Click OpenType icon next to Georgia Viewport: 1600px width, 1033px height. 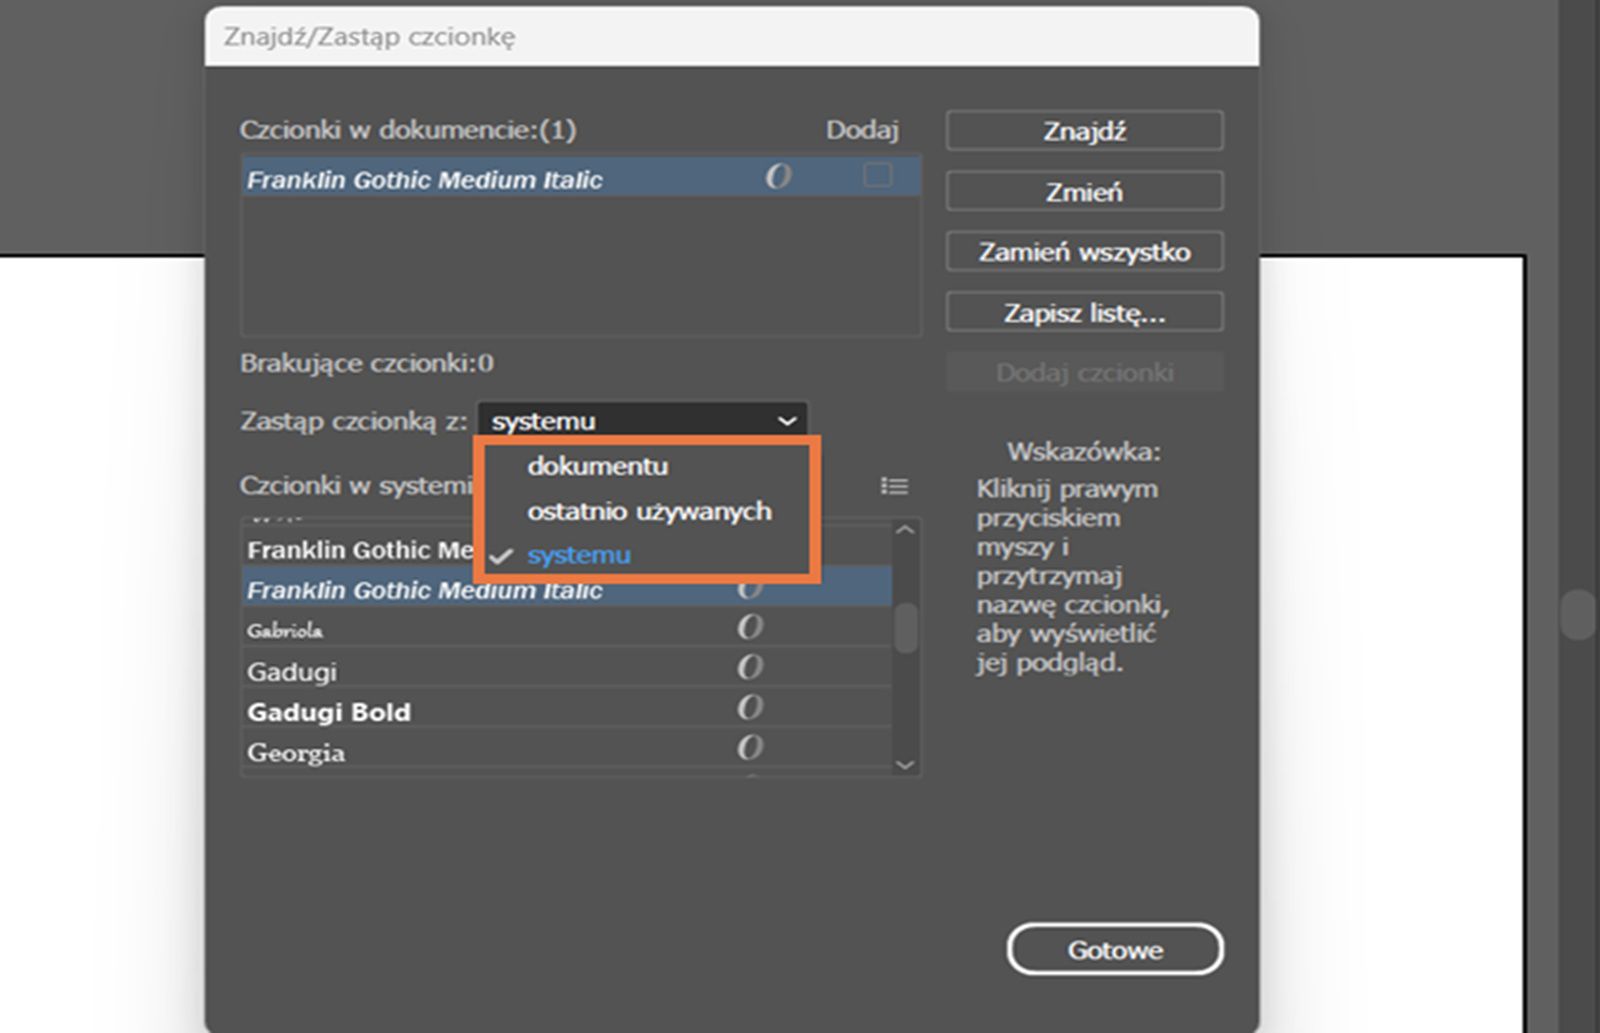(x=750, y=748)
